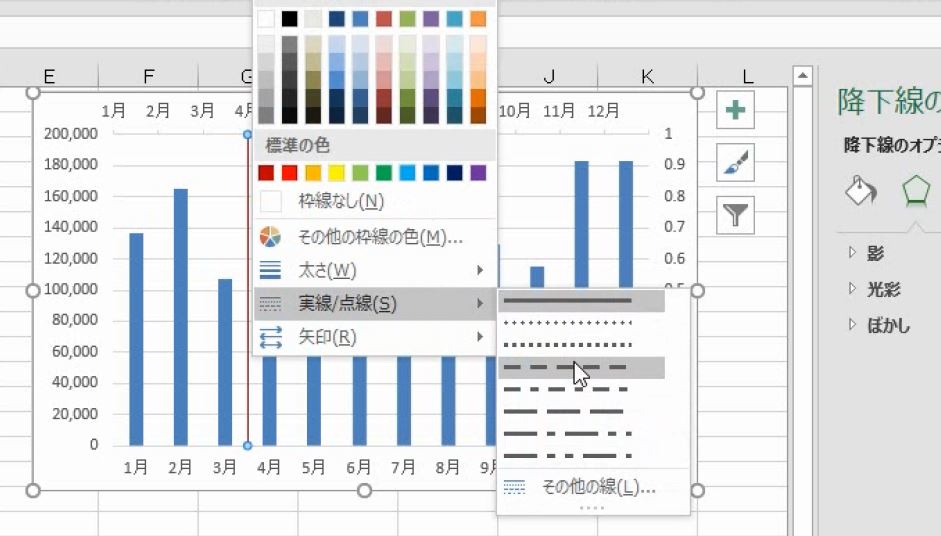Click the 5月 bottom axis label
Image resolution: width=941 pixels, height=536 pixels.
pos(313,467)
